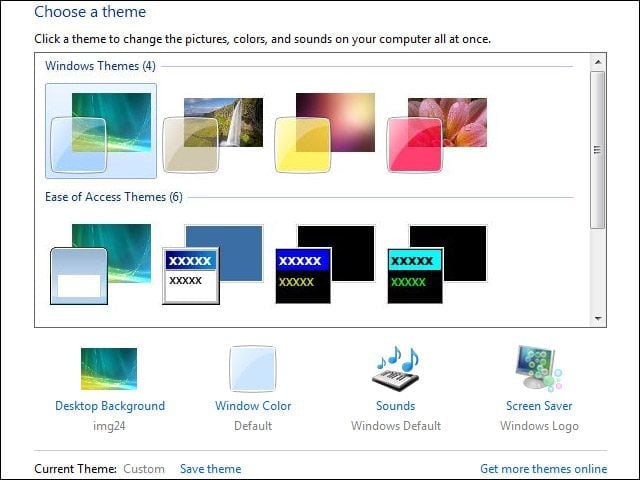Image resolution: width=640 pixels, height=480 pixels.
Task: Open the Desktop Background link
Action: tap(110, 406)
